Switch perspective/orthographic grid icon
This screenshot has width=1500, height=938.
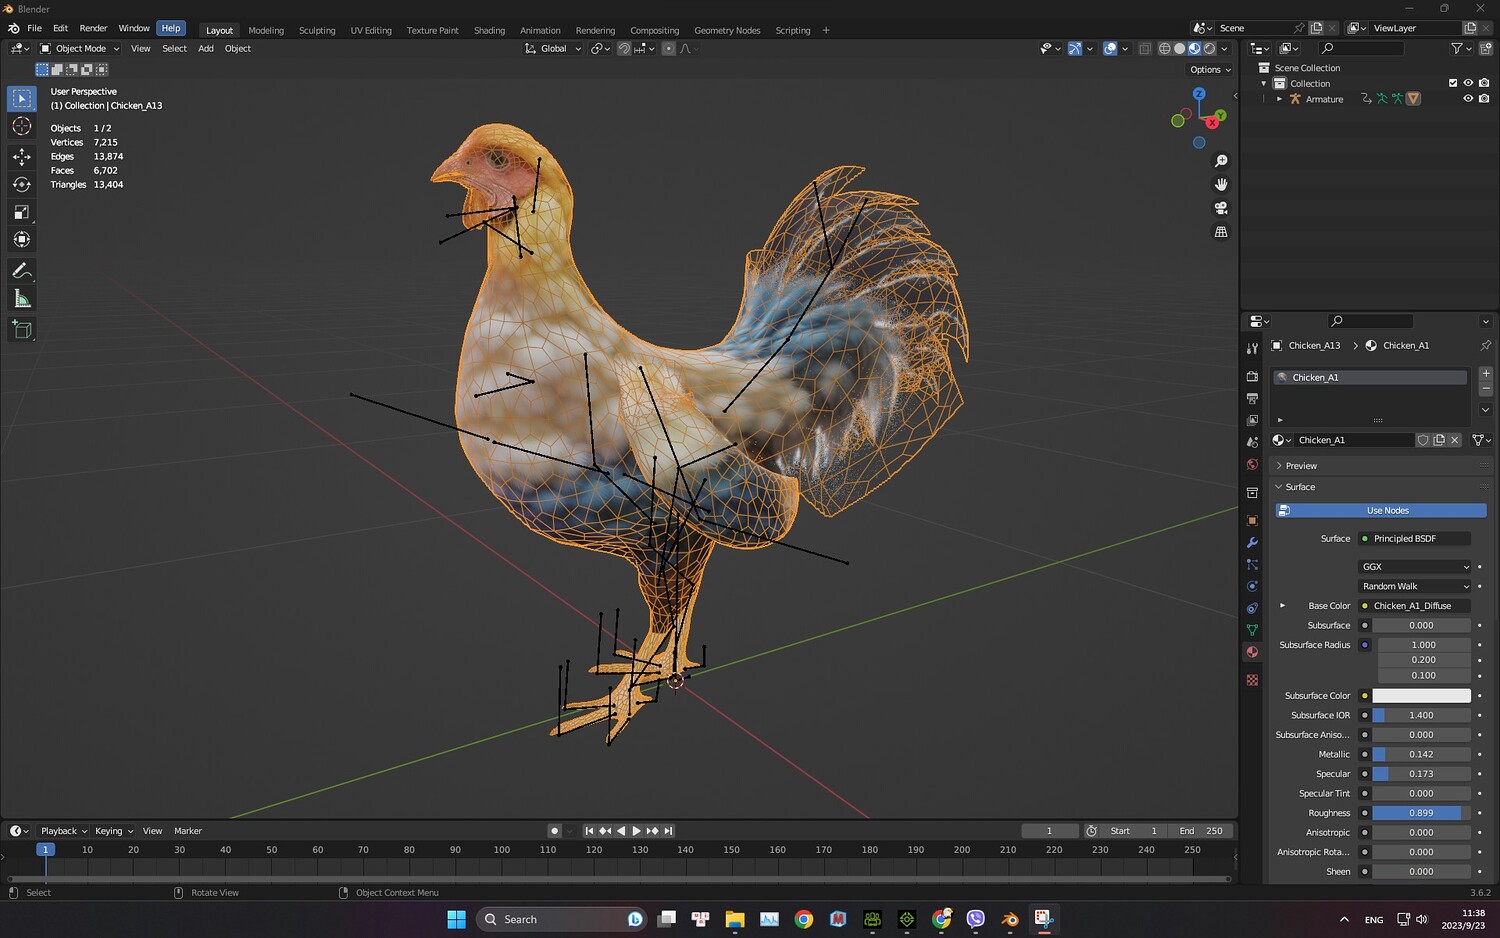(x=1221, y=231)
